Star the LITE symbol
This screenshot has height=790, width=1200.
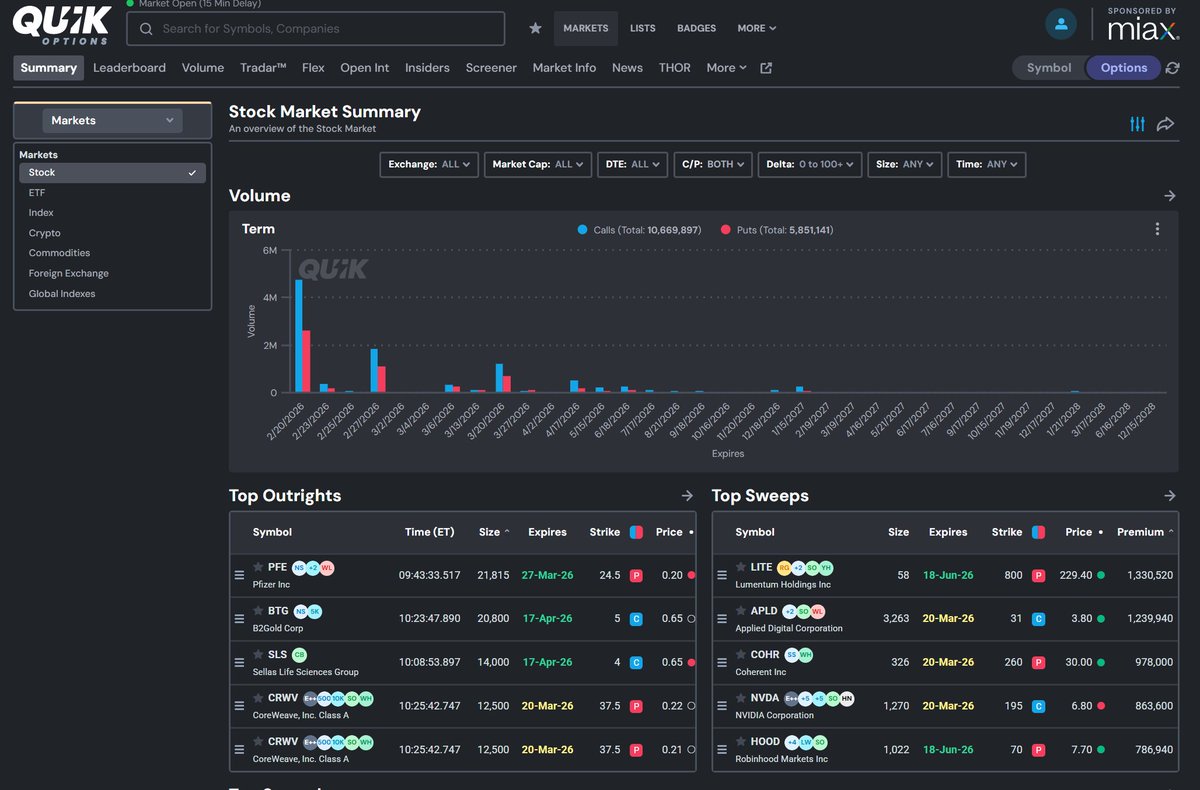tap(741, 567)
